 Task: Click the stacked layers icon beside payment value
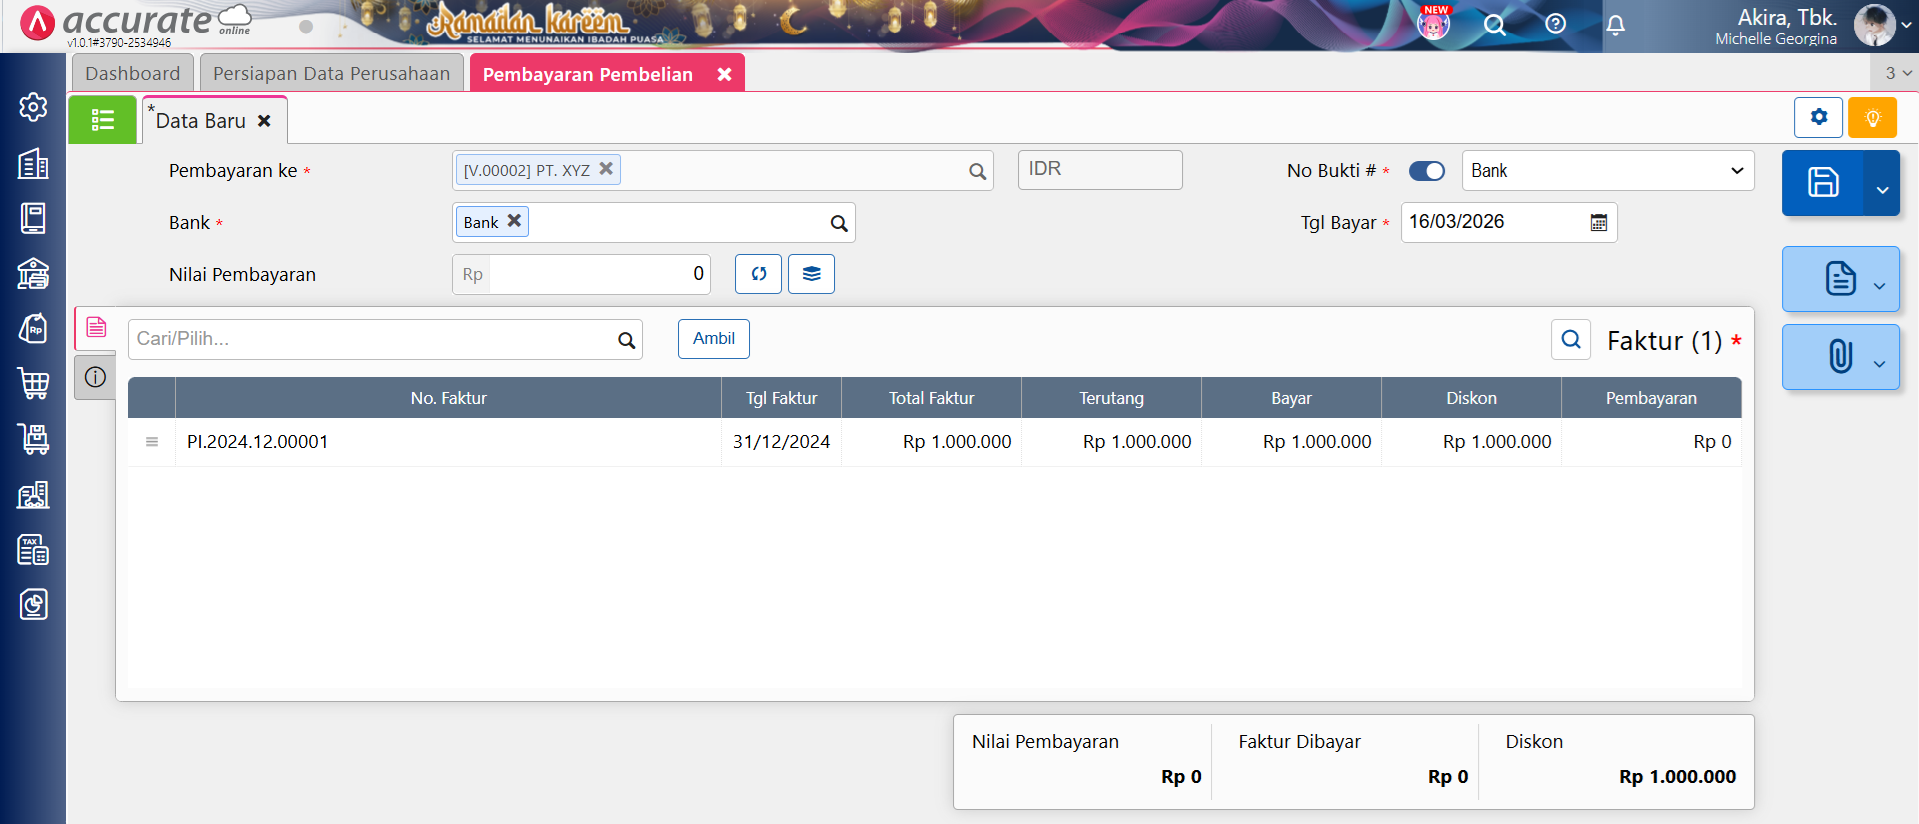(x=811, y=274)
